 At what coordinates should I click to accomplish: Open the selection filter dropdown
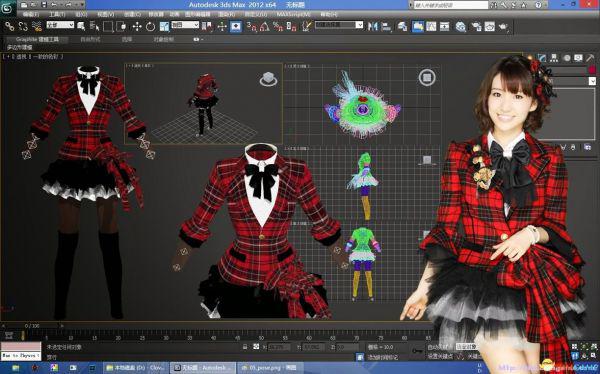coord(60,25)
